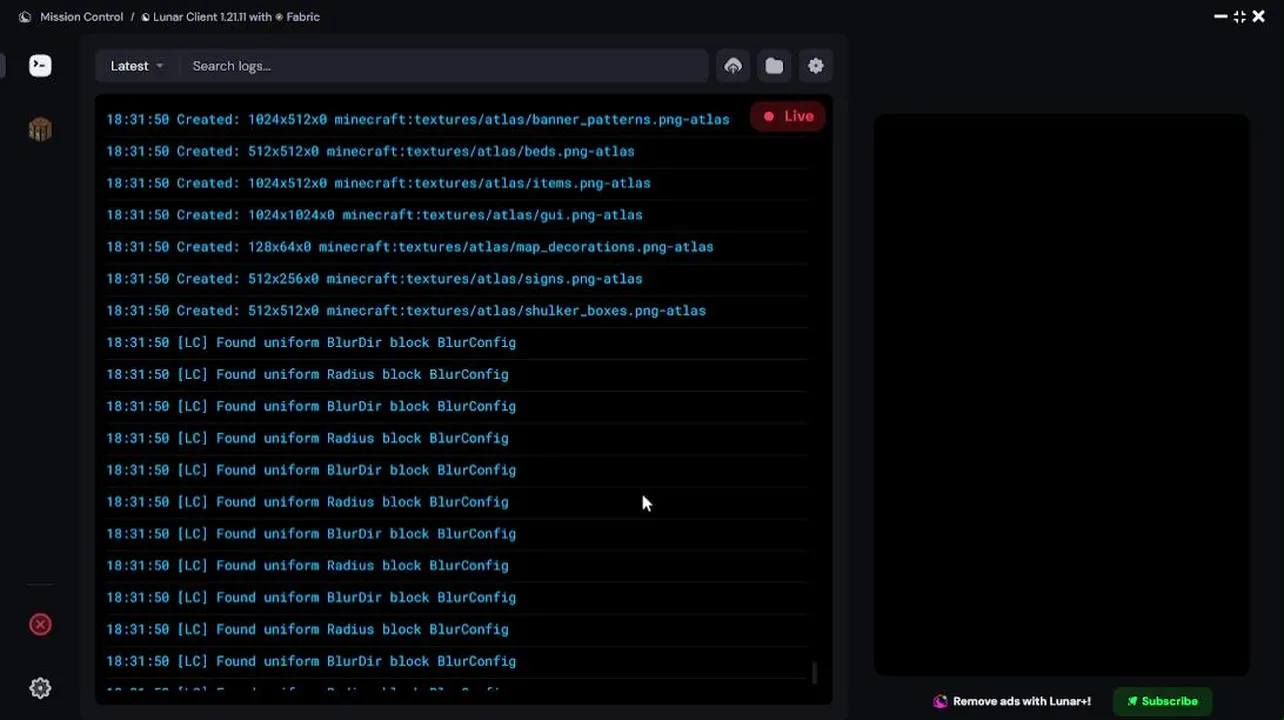The width and height of the screenshot is (1284, 720).
Task: Click the Lunar+ logo beside Remove ads
Action: point(940,702)
